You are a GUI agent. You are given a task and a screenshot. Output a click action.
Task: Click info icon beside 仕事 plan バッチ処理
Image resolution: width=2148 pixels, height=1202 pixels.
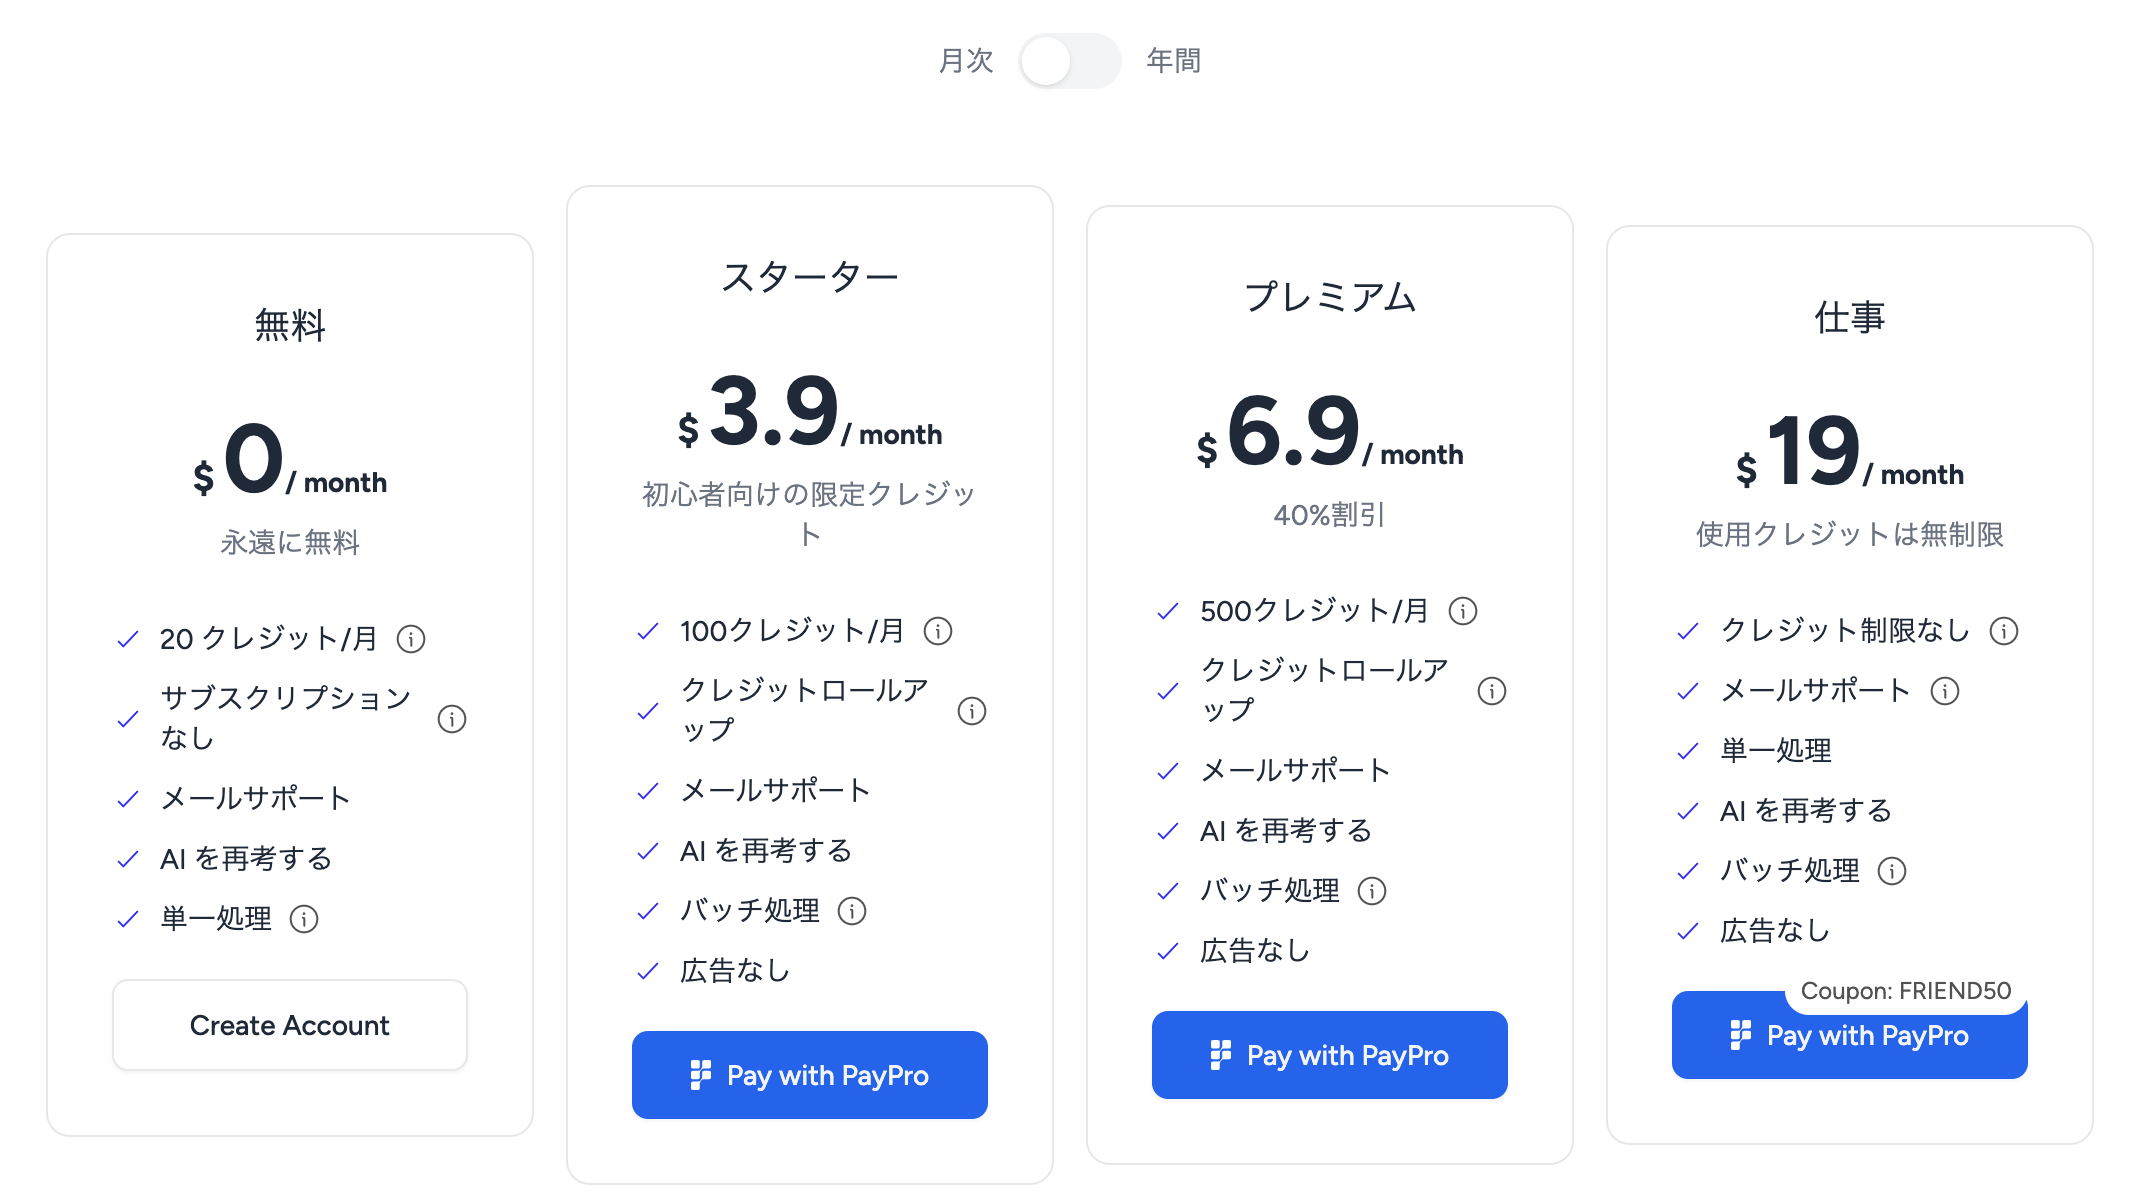point(1892,871)
